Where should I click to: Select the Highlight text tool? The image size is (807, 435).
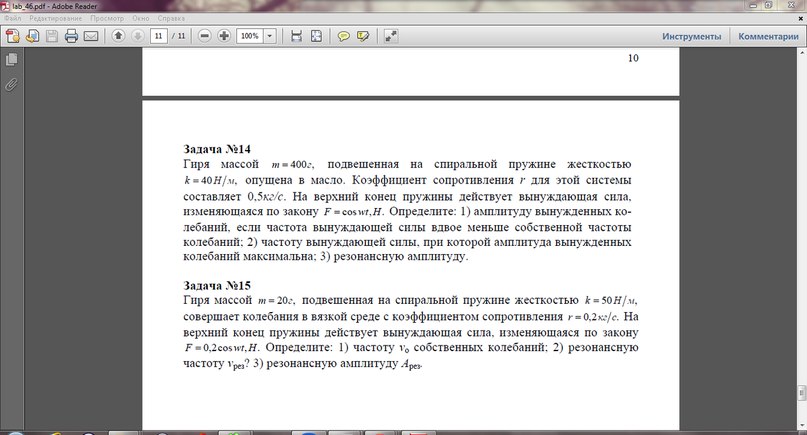click(x=363, y=36)
